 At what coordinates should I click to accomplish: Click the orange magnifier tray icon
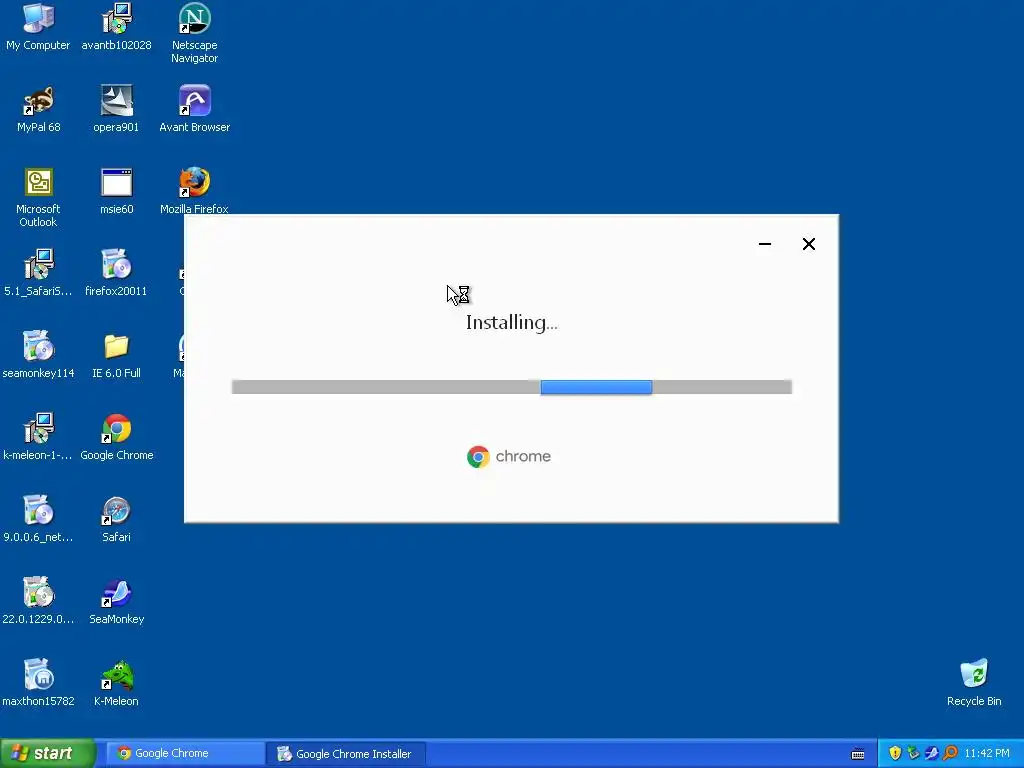click(x=950, y=753)
